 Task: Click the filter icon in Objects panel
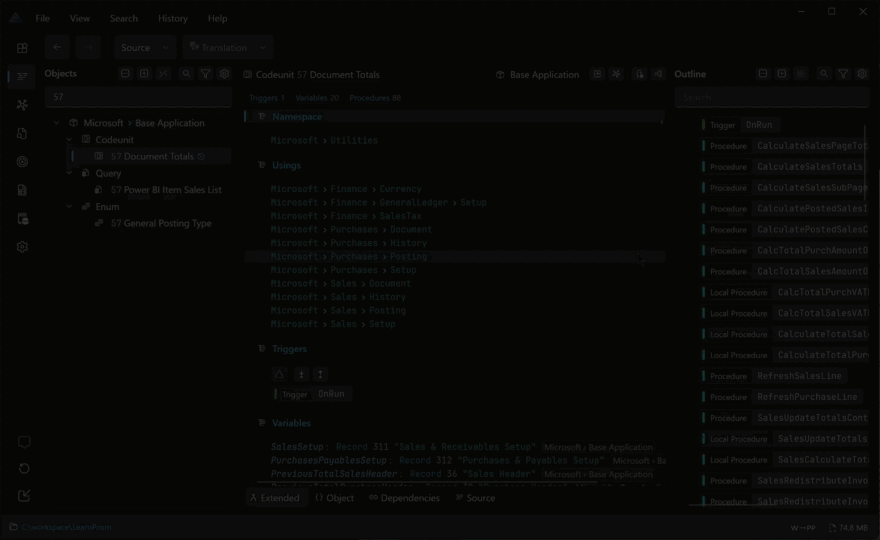(205, 74)
